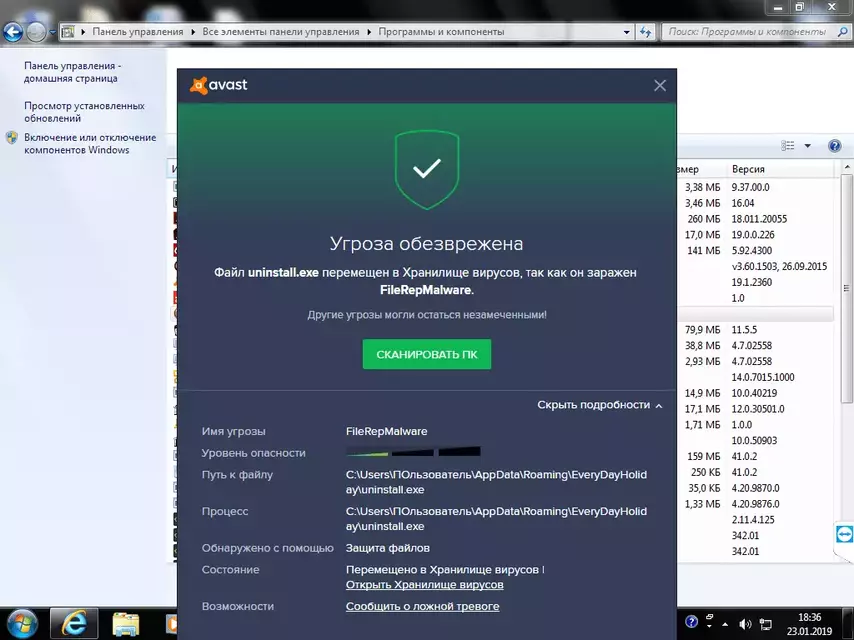Viewport: 854px width, 640px height.
Task: Open Панель управления - домашняя страница link
Action: (72, 72)
